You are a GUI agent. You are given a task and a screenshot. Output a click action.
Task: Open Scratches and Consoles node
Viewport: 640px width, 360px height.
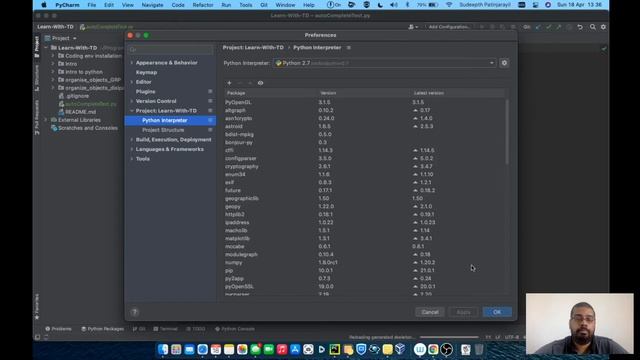pyautogui.click(x=87, y=128)
